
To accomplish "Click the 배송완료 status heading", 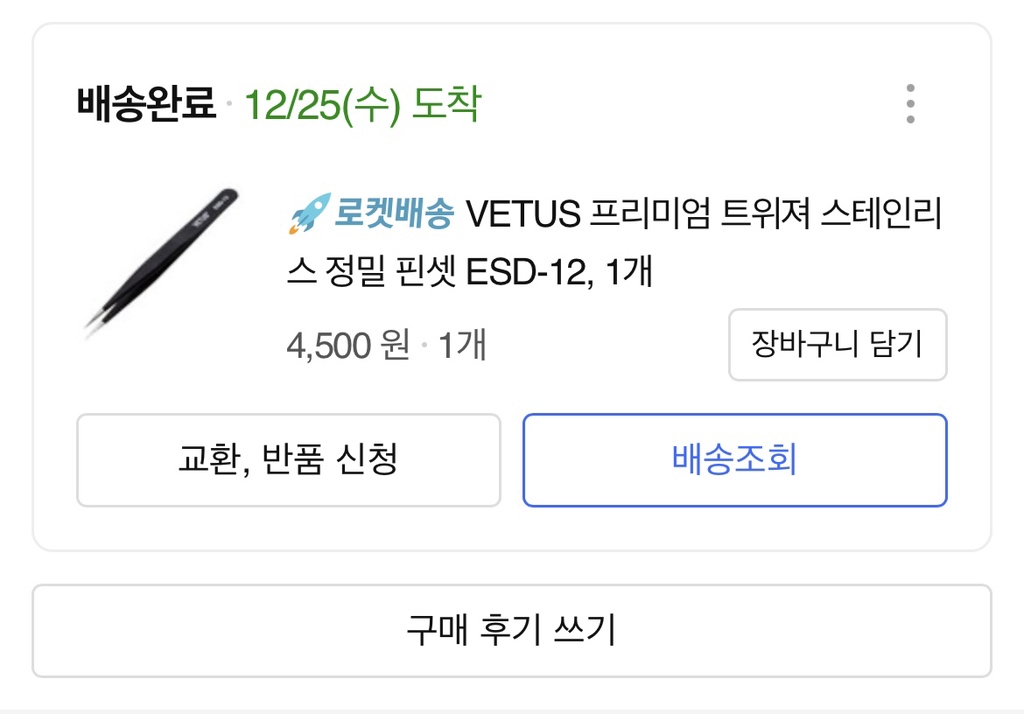I will tap(146, 104).
